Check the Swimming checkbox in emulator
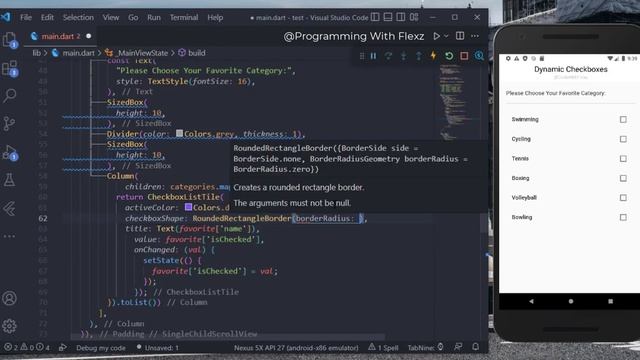 click(623, 120)
